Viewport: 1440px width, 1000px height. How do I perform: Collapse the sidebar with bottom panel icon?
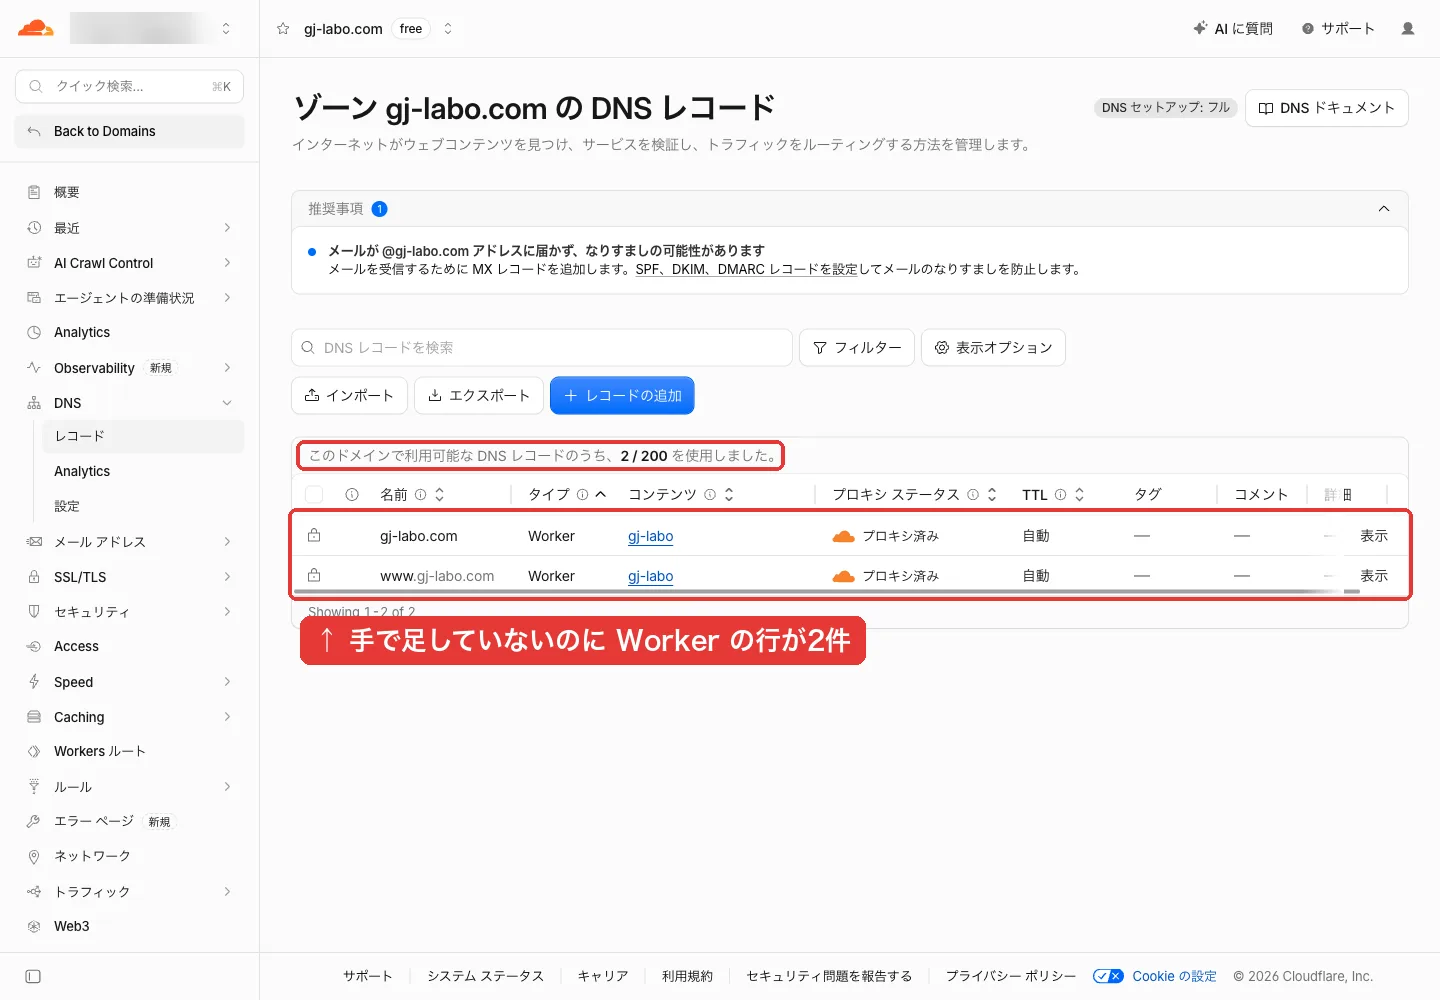33,976
